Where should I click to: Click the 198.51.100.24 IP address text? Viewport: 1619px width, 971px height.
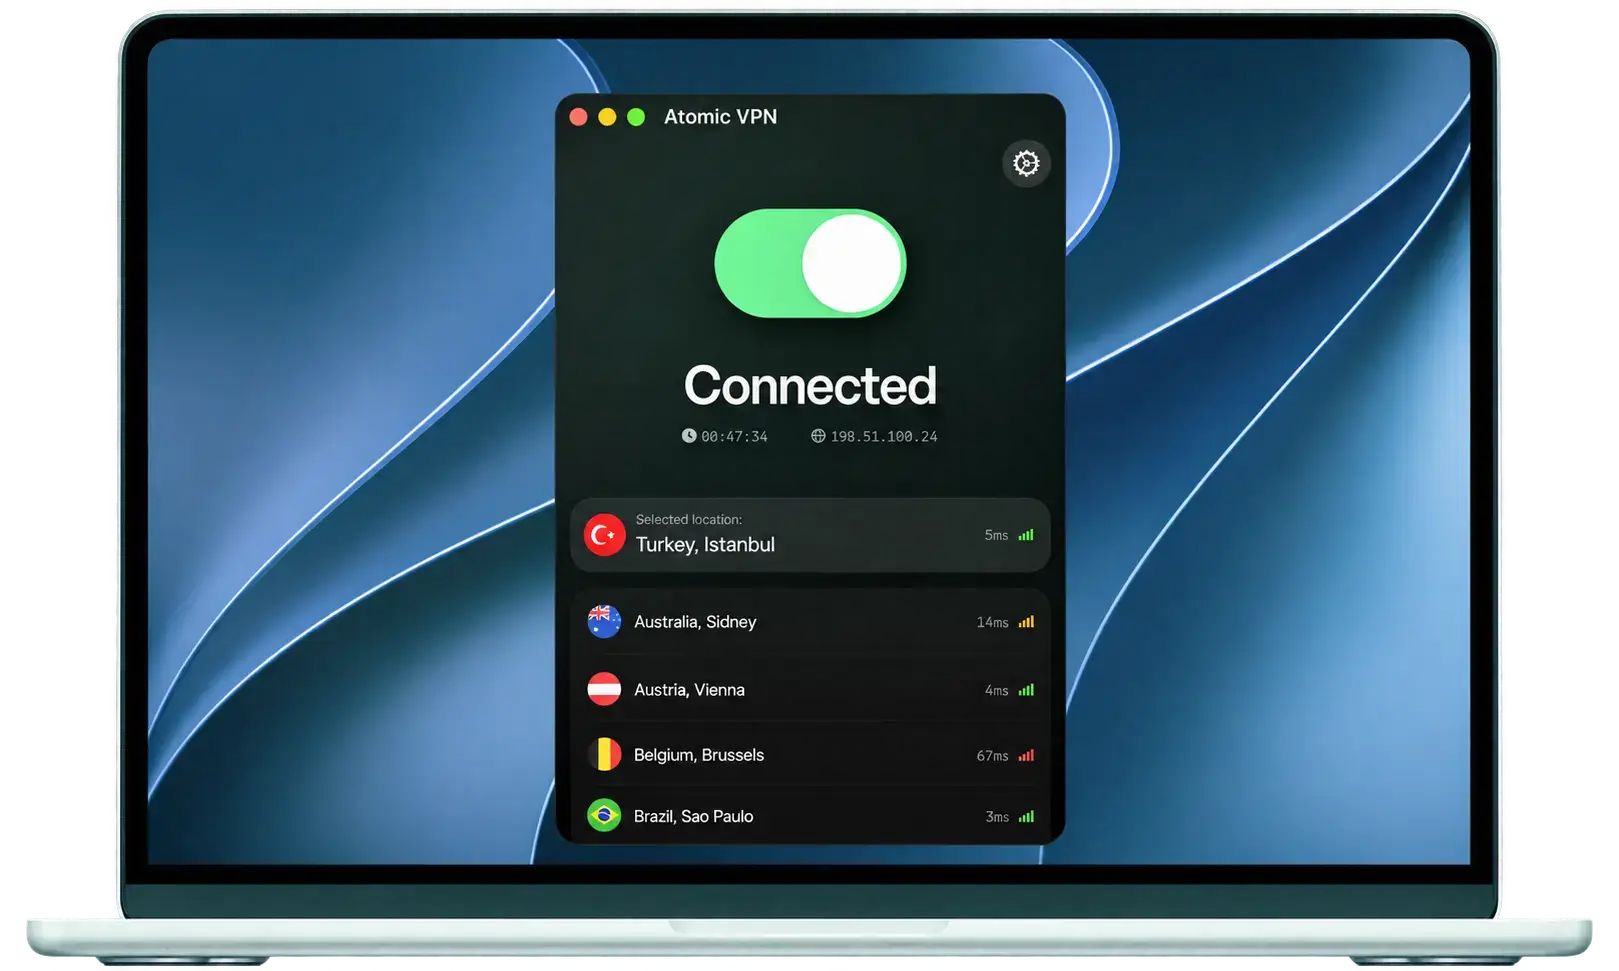click(884, 436)
